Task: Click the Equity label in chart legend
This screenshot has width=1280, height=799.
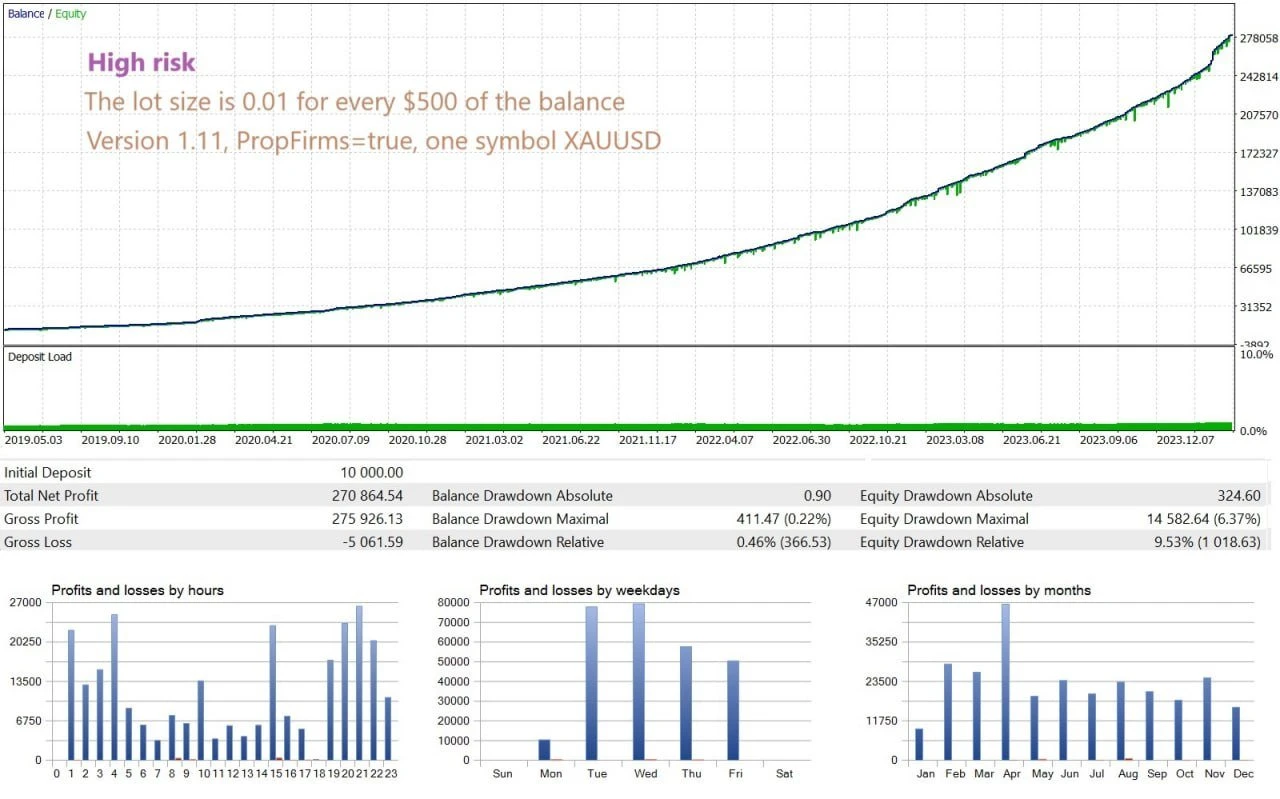Action: [x=70, y=14]
